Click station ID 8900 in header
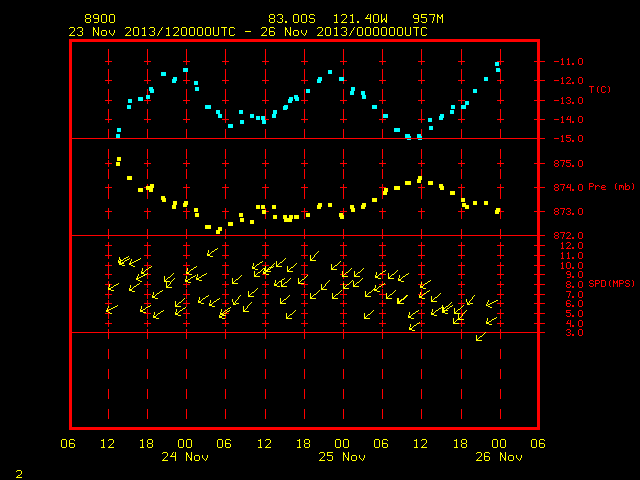 (x=100, y=19)
